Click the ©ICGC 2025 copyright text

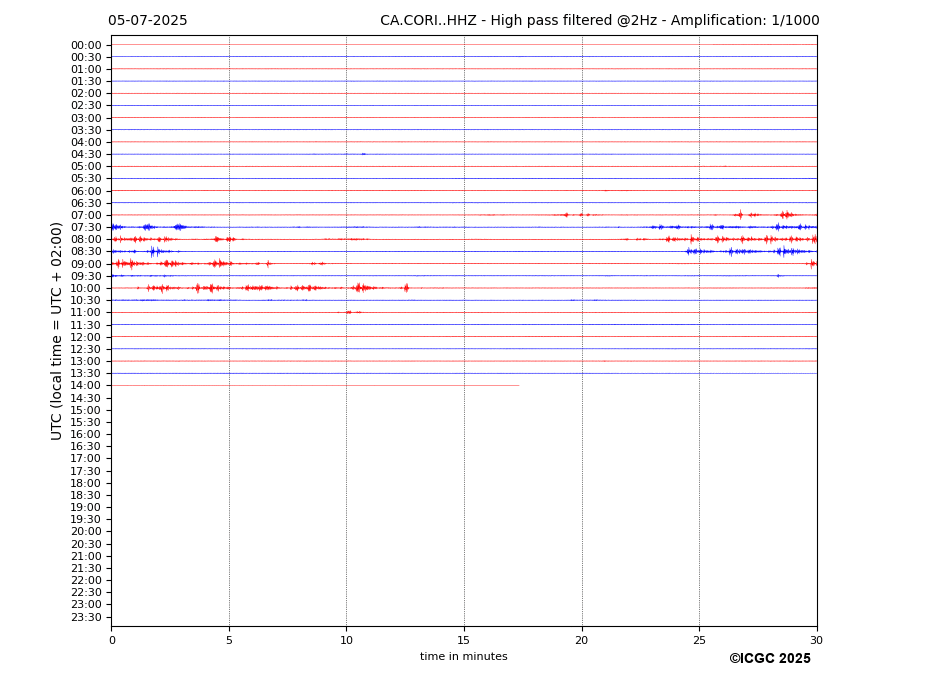[x=770, y=659]
